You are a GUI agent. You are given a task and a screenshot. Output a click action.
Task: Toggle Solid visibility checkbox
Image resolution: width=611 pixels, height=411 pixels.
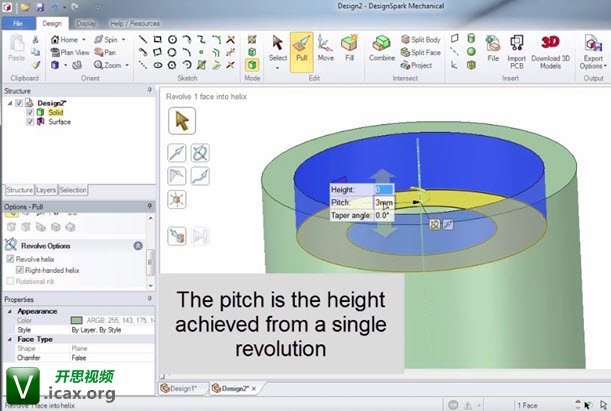30,113
